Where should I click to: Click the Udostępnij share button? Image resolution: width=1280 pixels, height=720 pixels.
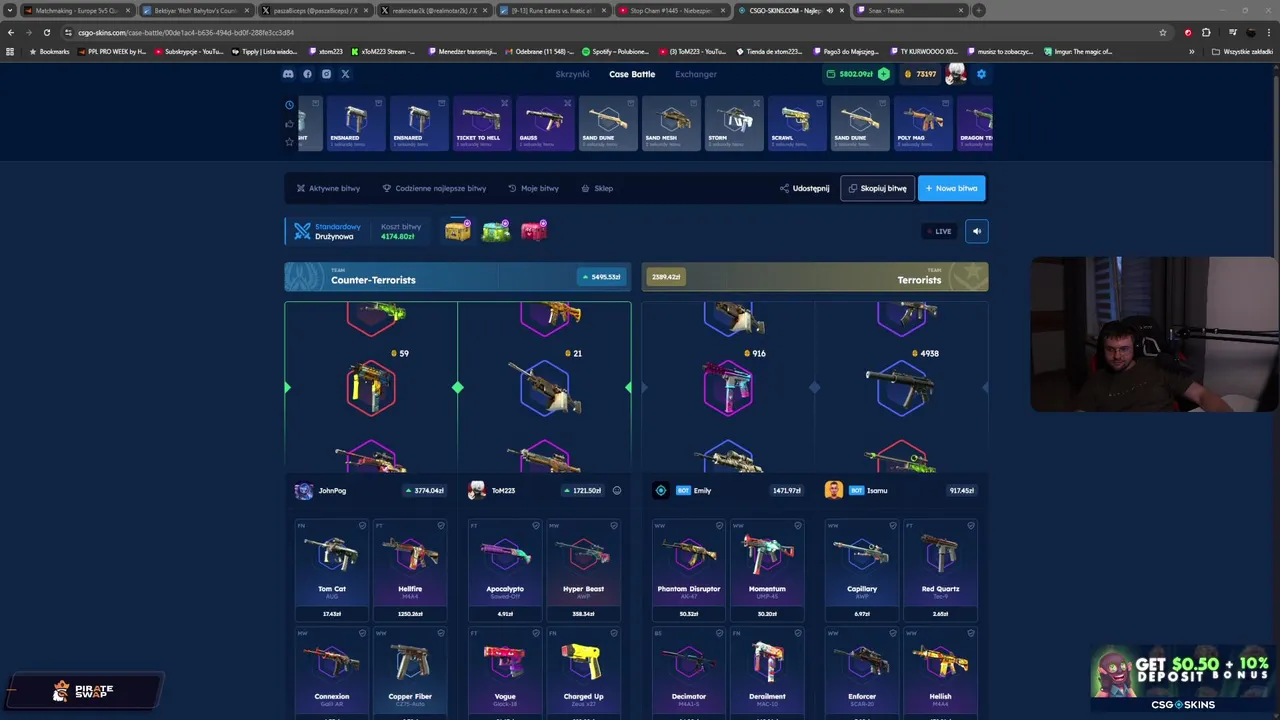[805, 188]
